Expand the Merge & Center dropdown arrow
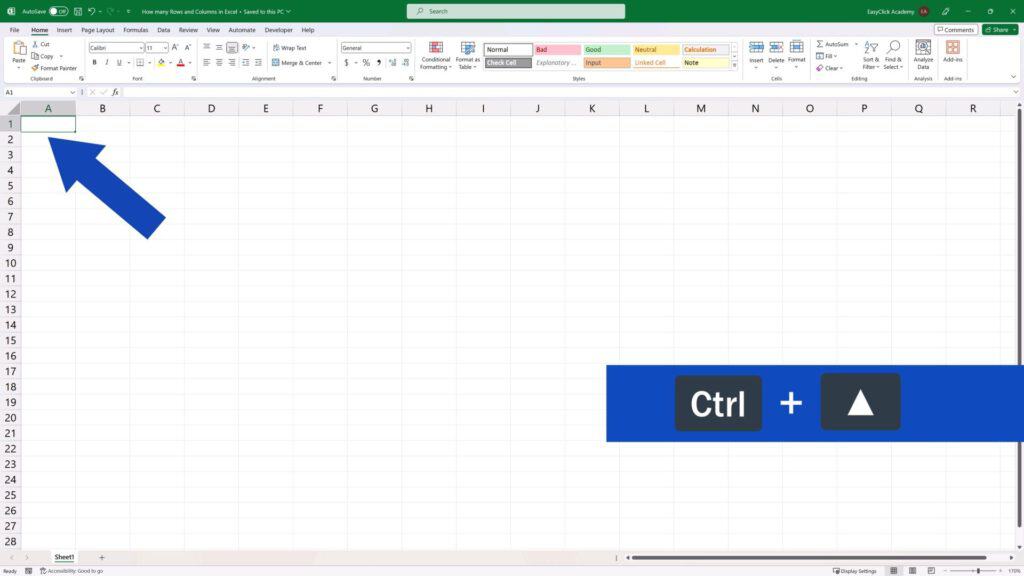 coord(329,63)
